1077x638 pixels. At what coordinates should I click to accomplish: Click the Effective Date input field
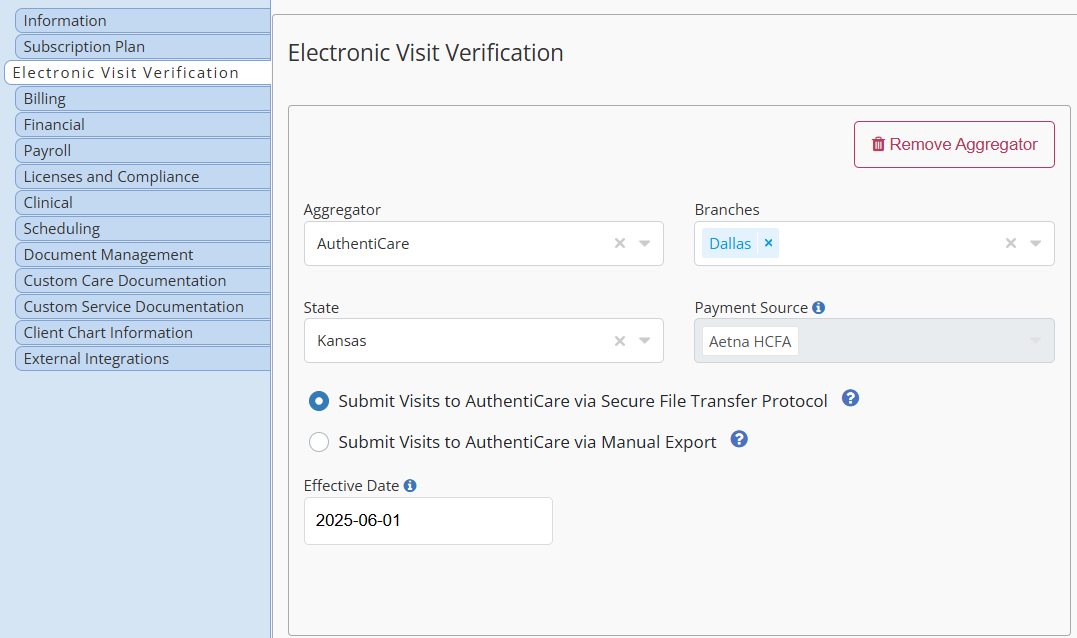pyautogui.click(x=428, y=521)
